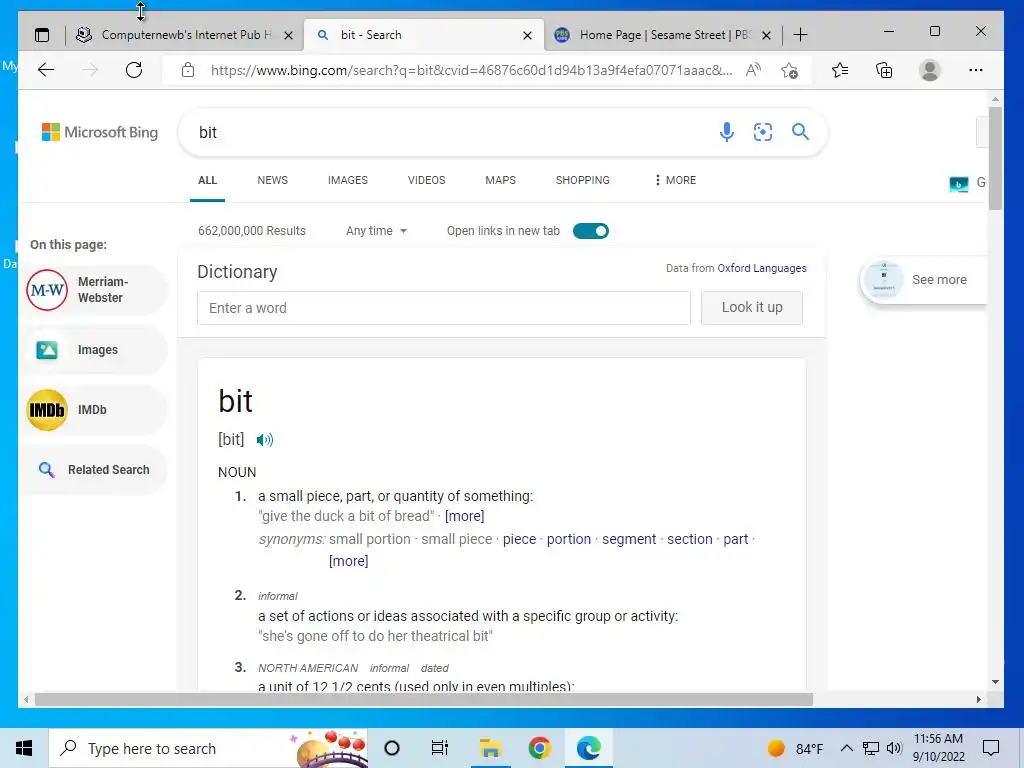Close the bit - Search tab

(527, 35)
